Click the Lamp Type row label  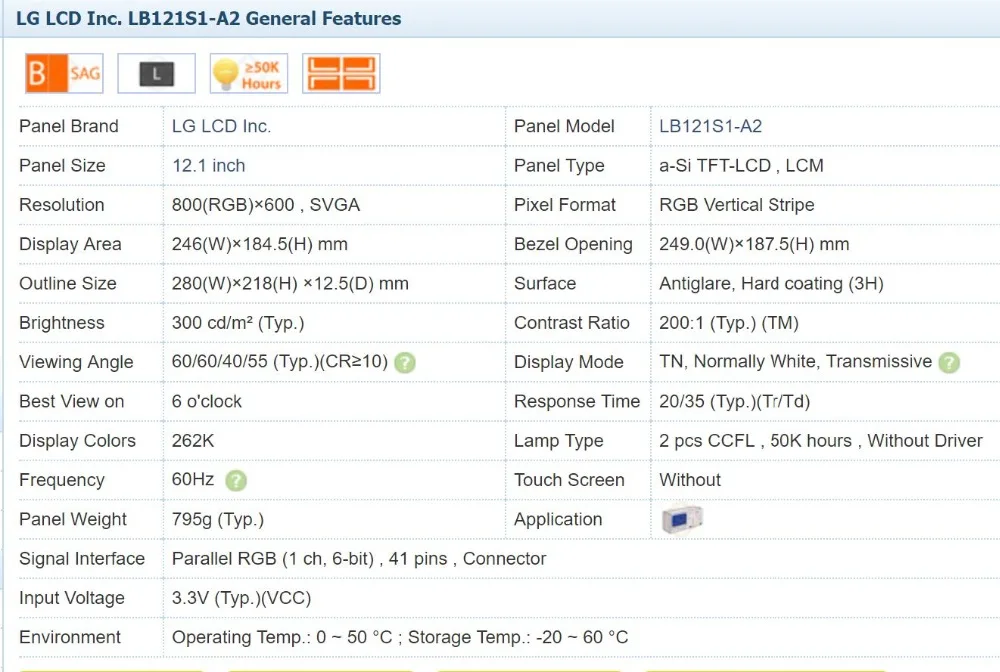pos(559,441)
